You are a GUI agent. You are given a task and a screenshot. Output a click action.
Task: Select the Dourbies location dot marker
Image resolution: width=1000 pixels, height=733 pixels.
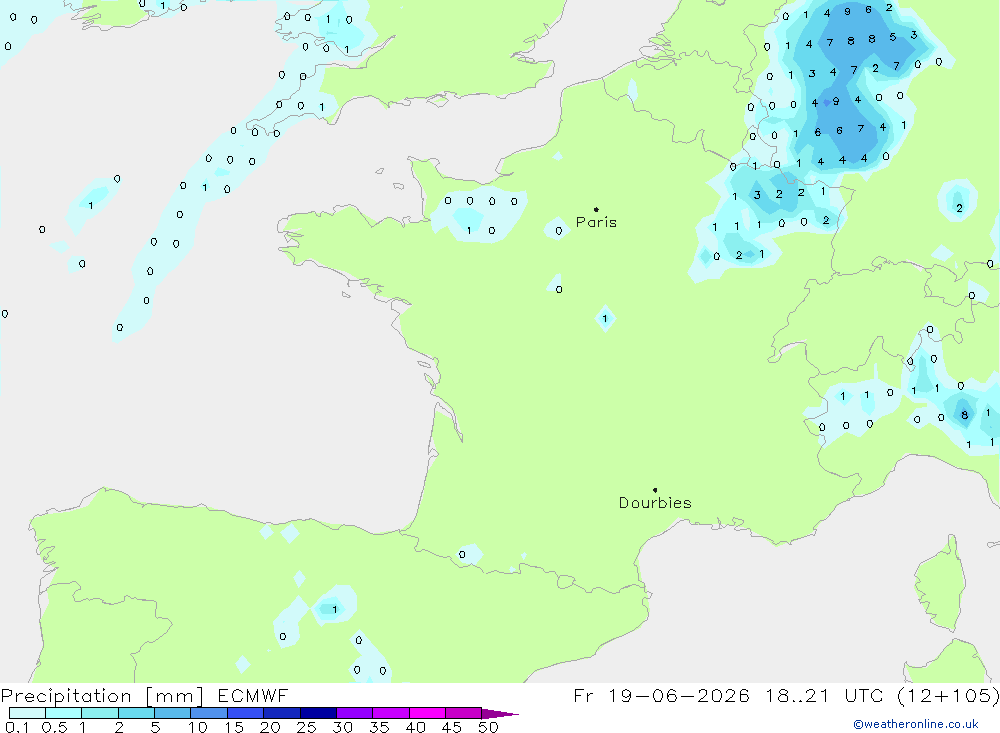(655, 490)
